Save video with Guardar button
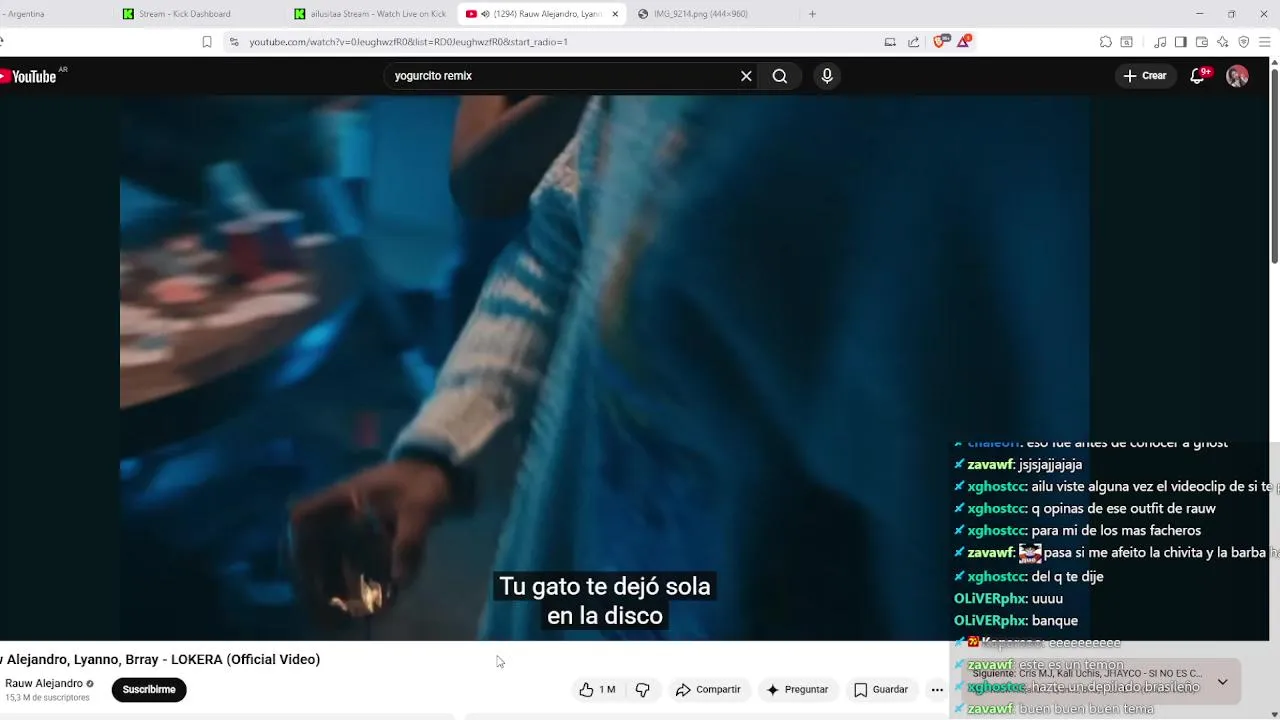 pos(881,689)
